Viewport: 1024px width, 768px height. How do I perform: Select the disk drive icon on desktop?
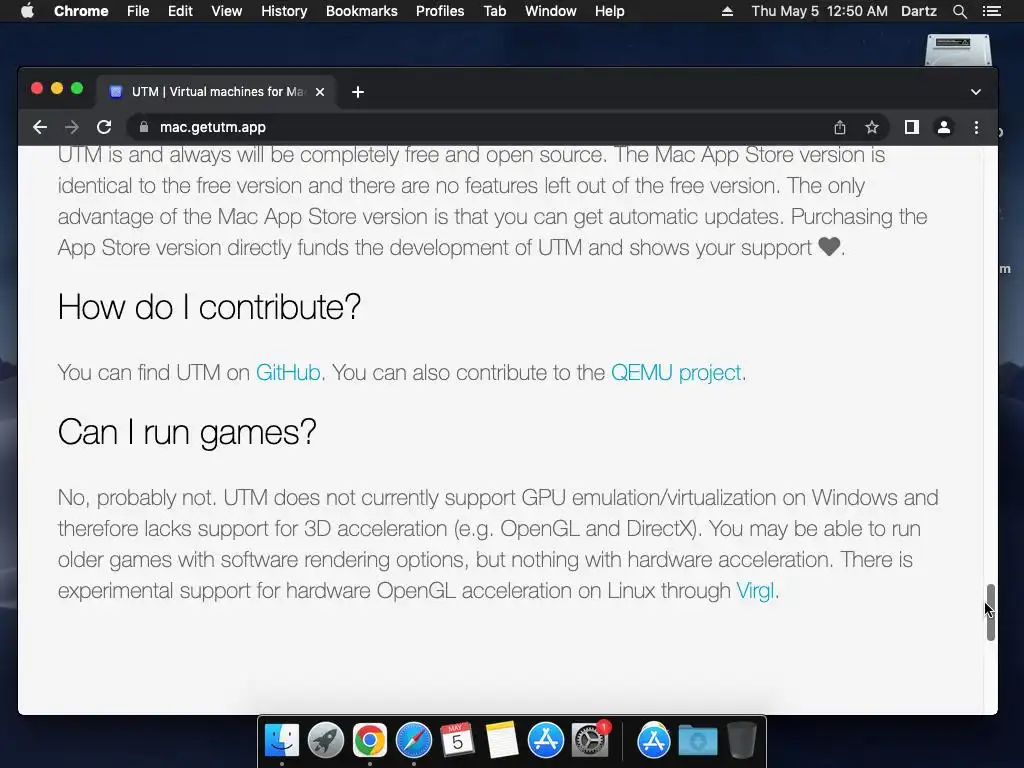click(x=958, y=50)
